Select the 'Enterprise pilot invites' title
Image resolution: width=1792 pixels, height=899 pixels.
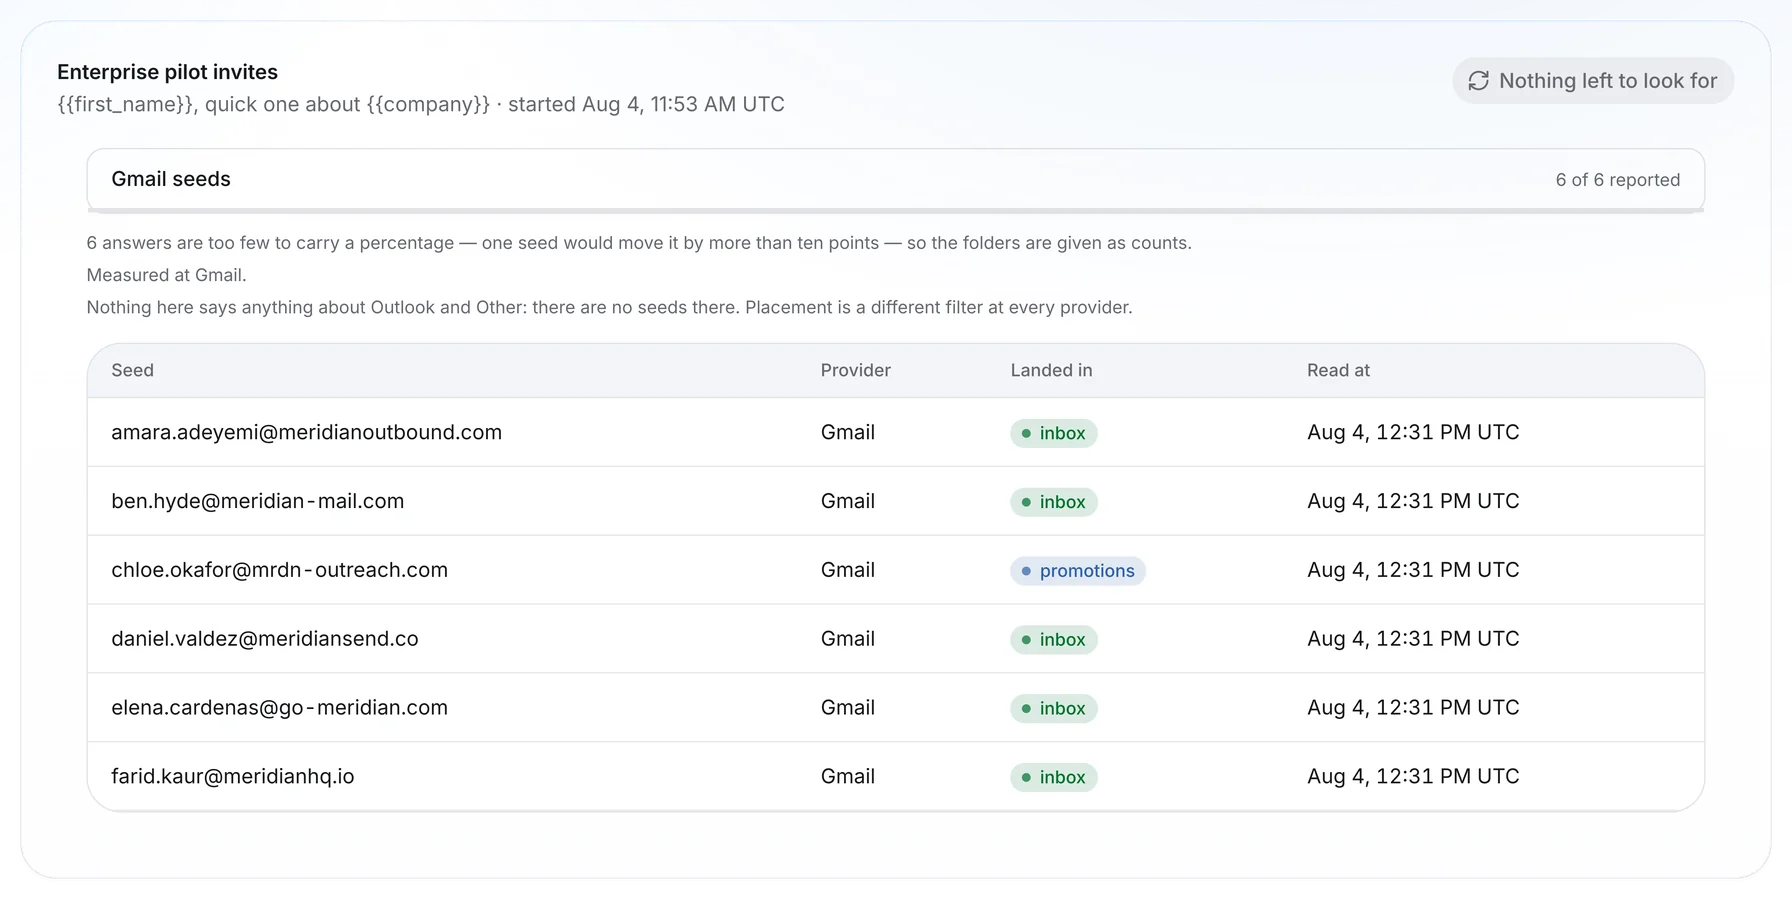(x=167, y=72)
